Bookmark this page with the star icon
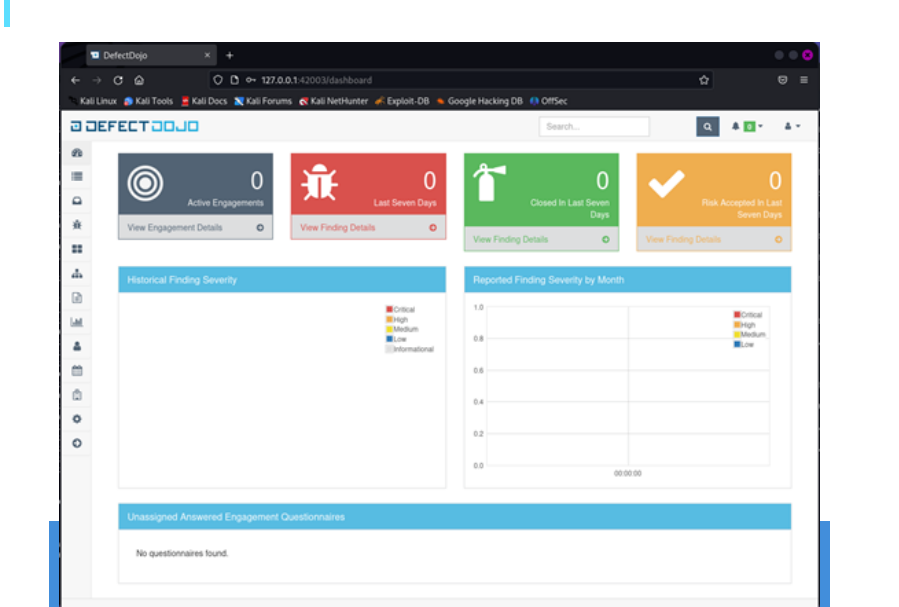 point(704,80)
